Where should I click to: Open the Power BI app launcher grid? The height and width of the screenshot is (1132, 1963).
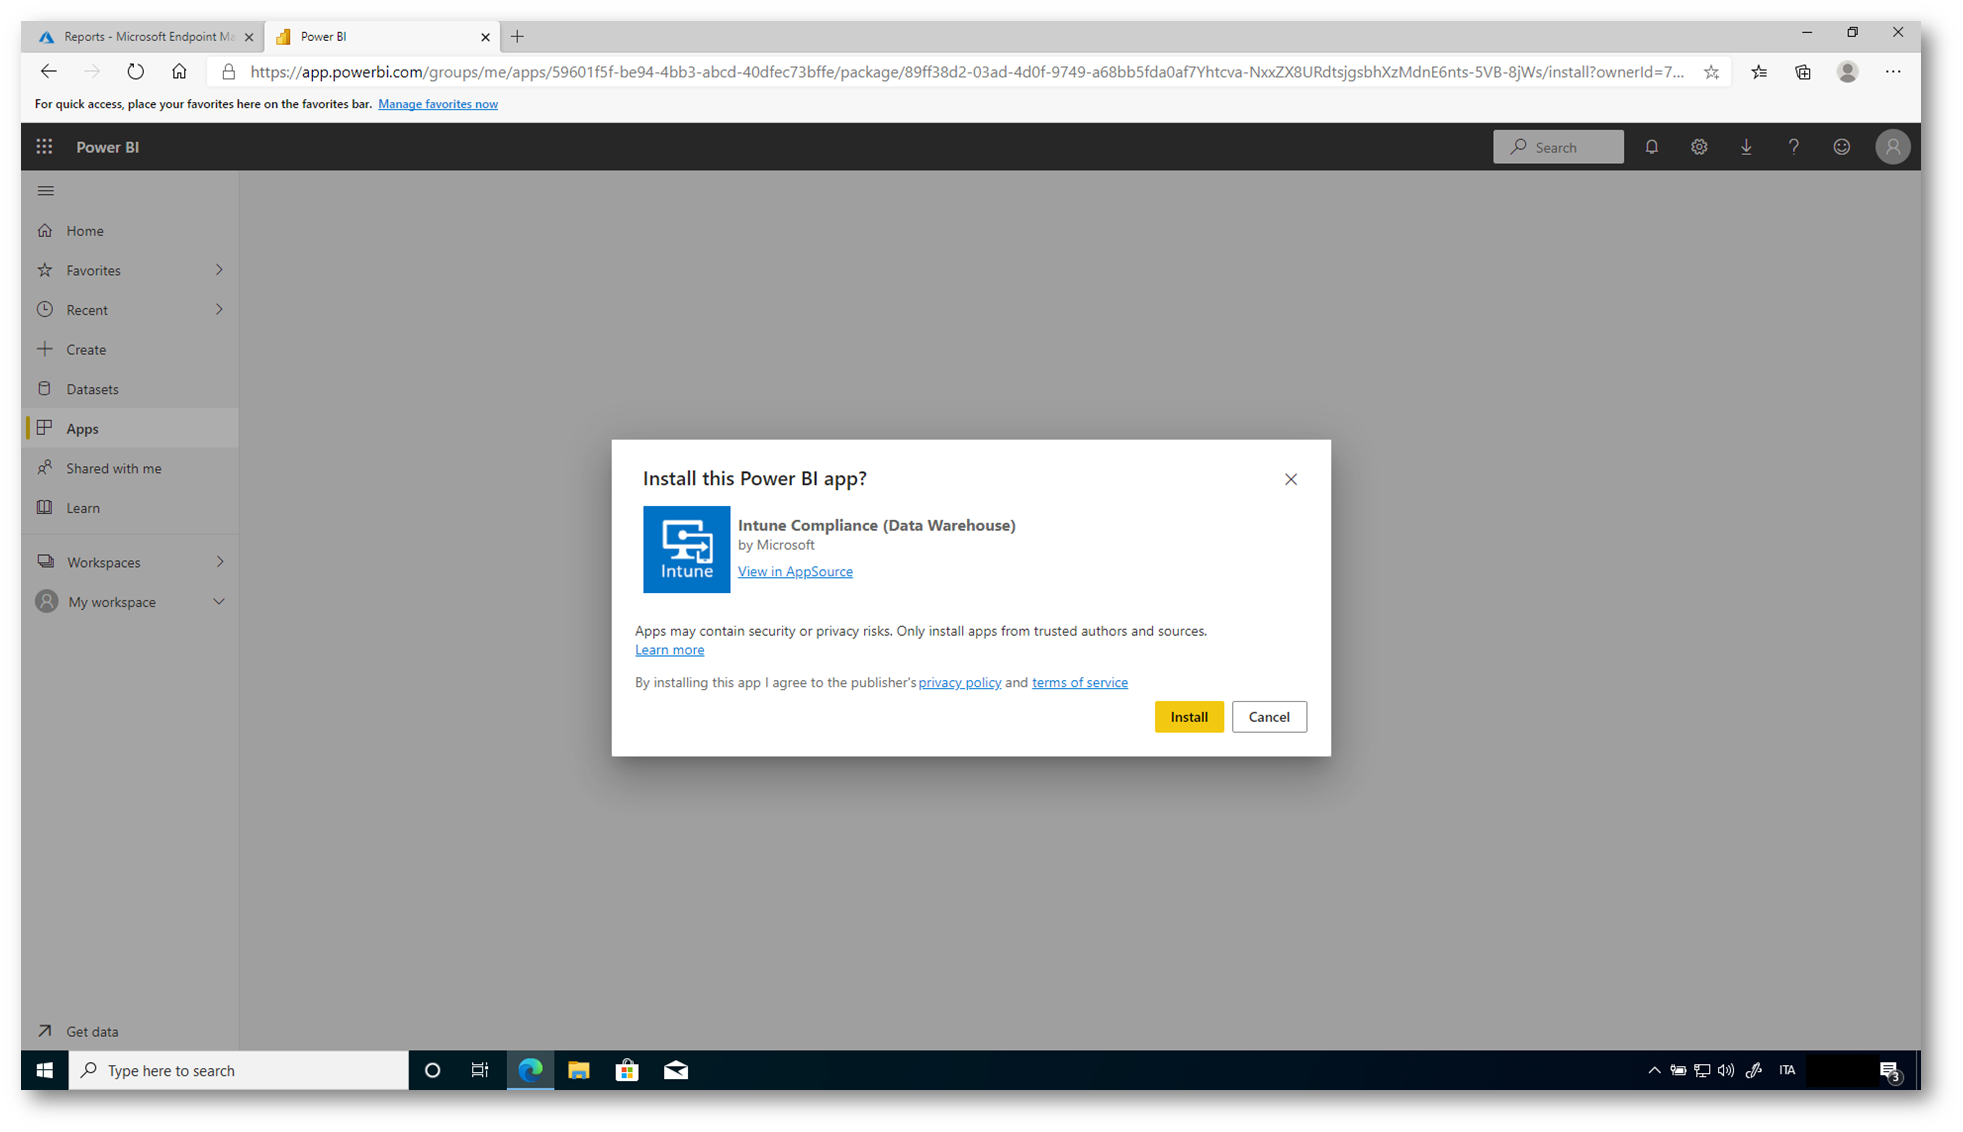pos(44,147)
